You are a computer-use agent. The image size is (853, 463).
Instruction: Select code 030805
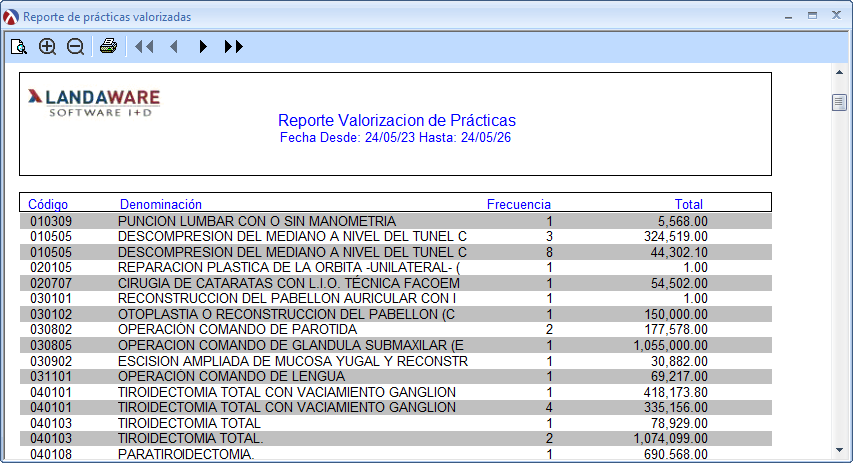click(51, 345)
